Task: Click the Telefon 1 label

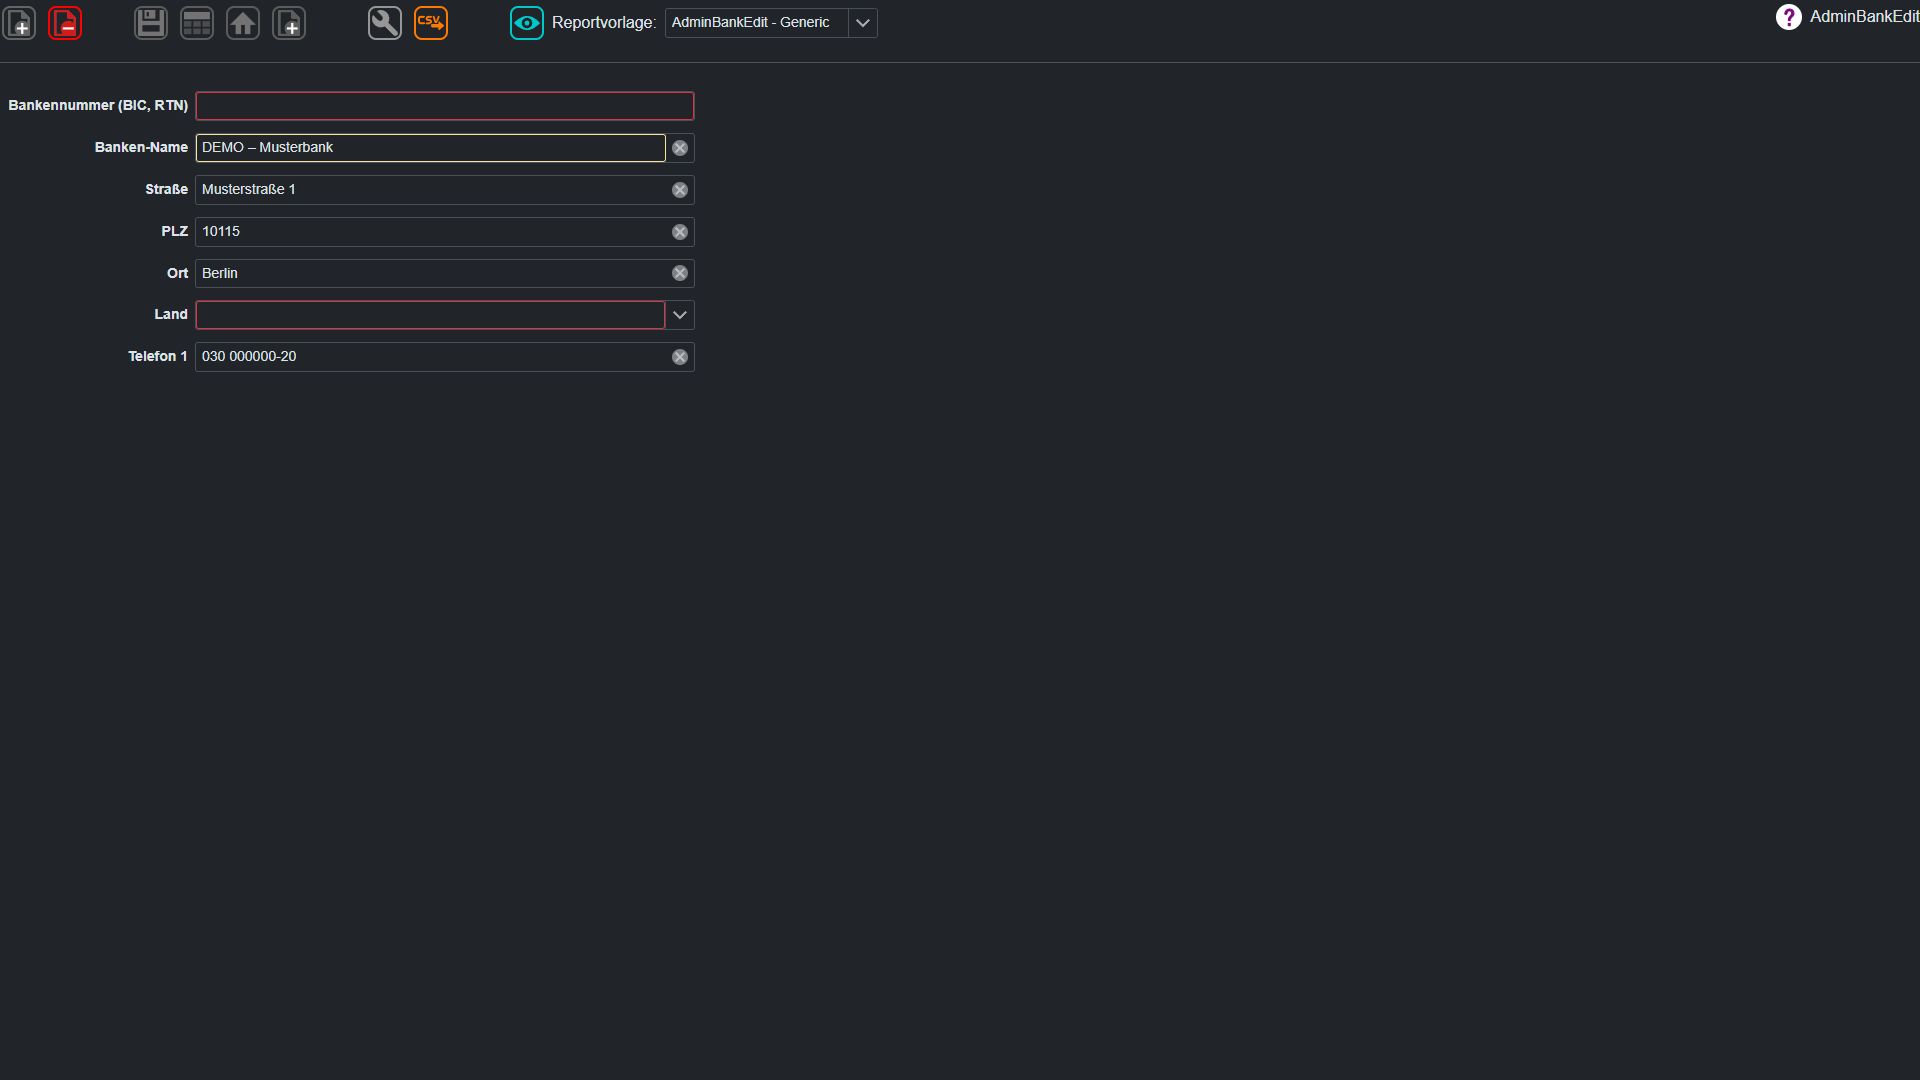Action: (158, 356)
